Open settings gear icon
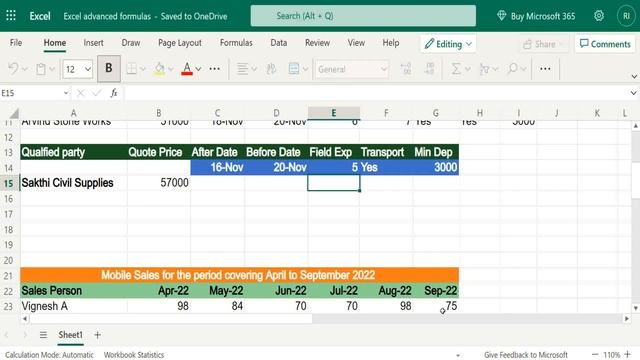Viewport: 640px width, 360px height. coord(599,16)
